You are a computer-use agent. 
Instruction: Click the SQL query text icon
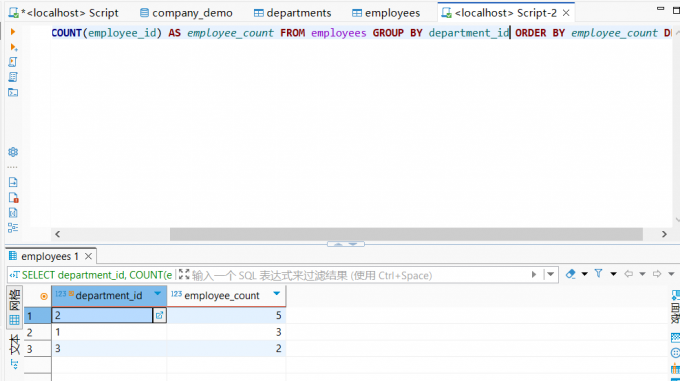14,275
